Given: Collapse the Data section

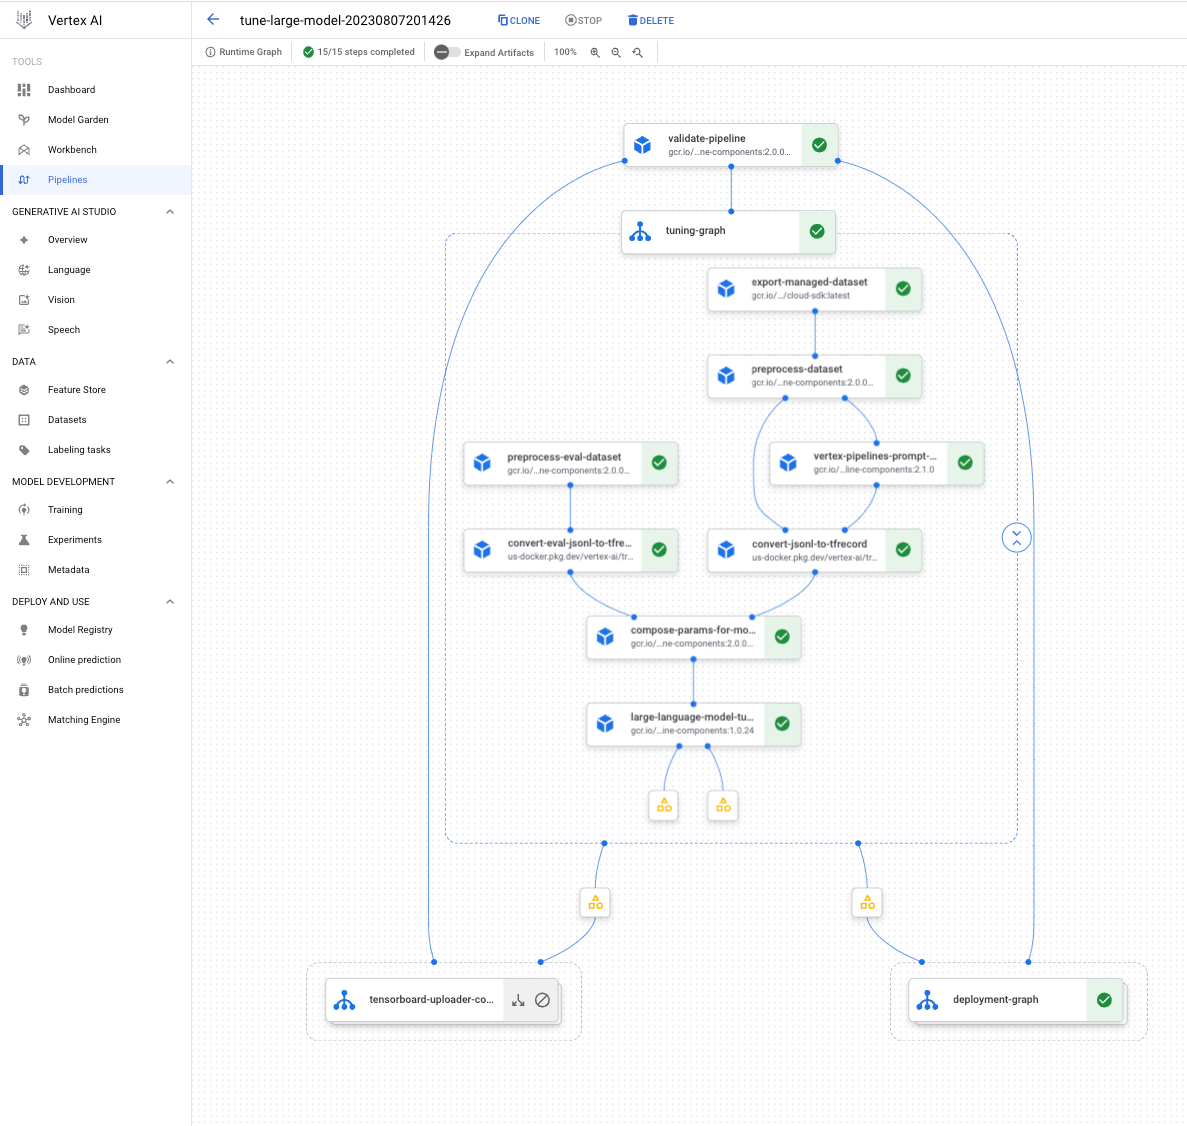Looking at the screenshot, I should 170,361.
